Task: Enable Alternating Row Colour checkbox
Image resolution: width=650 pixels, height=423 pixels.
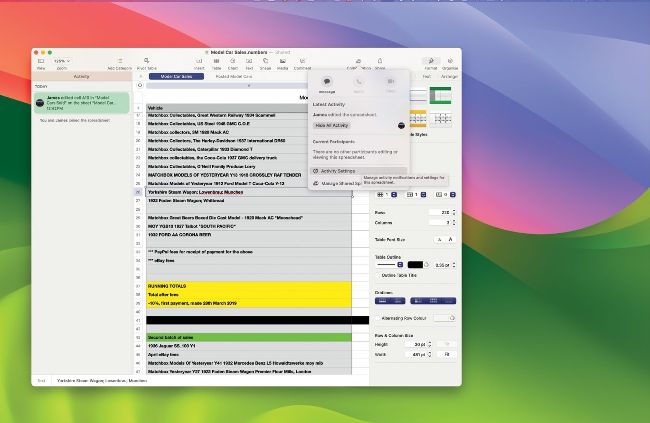Action: pyautogui.click(x=378, y=318)
